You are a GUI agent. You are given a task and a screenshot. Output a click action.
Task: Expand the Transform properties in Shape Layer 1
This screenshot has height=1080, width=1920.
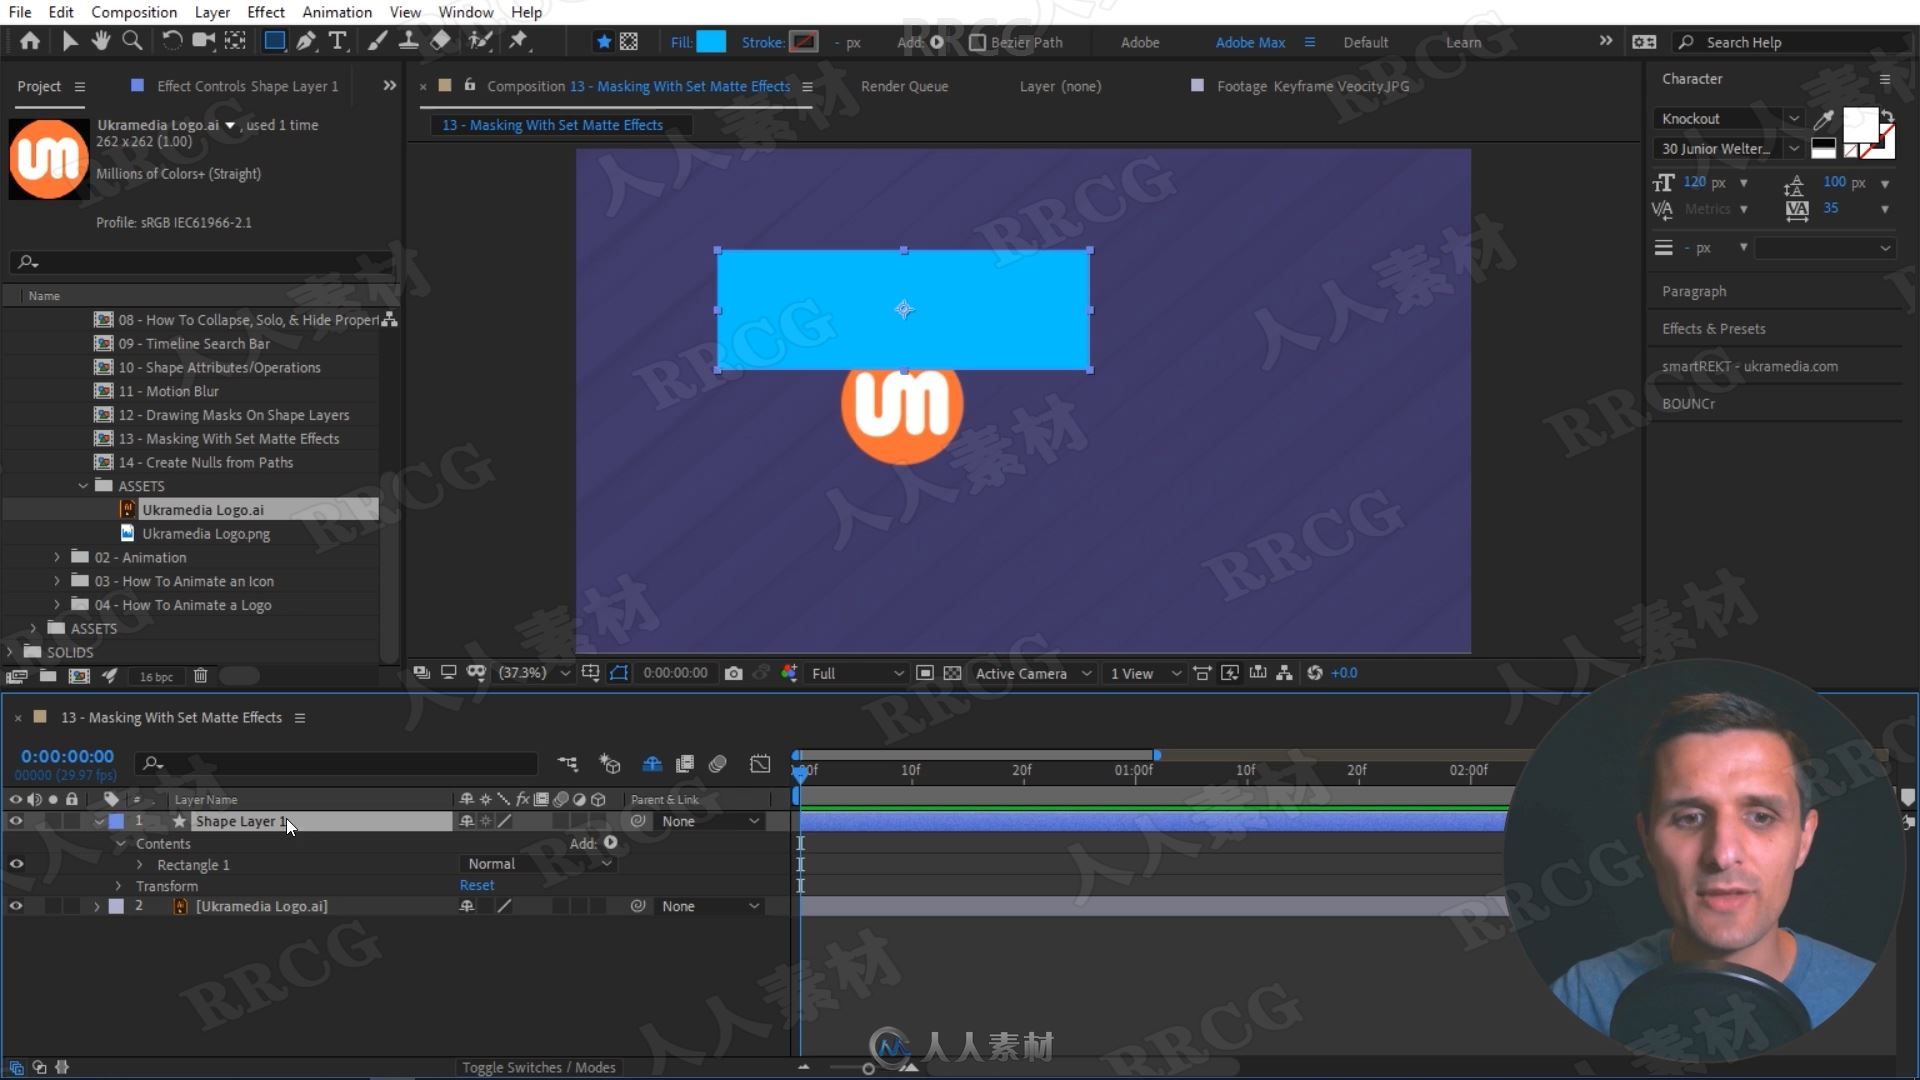[120, 885]
